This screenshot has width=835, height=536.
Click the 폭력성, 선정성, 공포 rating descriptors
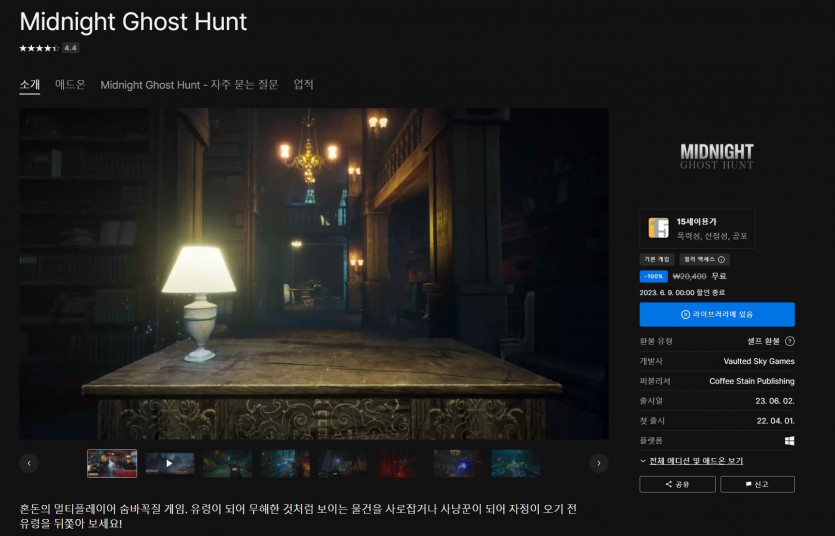tap(713, 236)
